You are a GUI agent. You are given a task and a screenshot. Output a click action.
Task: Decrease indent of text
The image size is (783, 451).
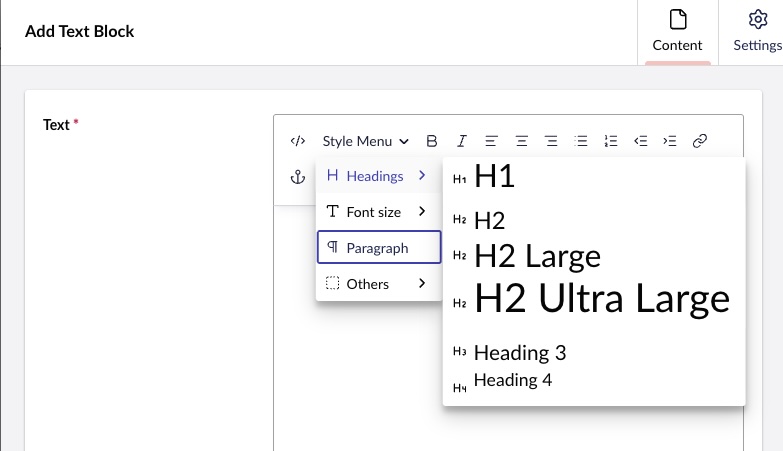pos(641,141)
